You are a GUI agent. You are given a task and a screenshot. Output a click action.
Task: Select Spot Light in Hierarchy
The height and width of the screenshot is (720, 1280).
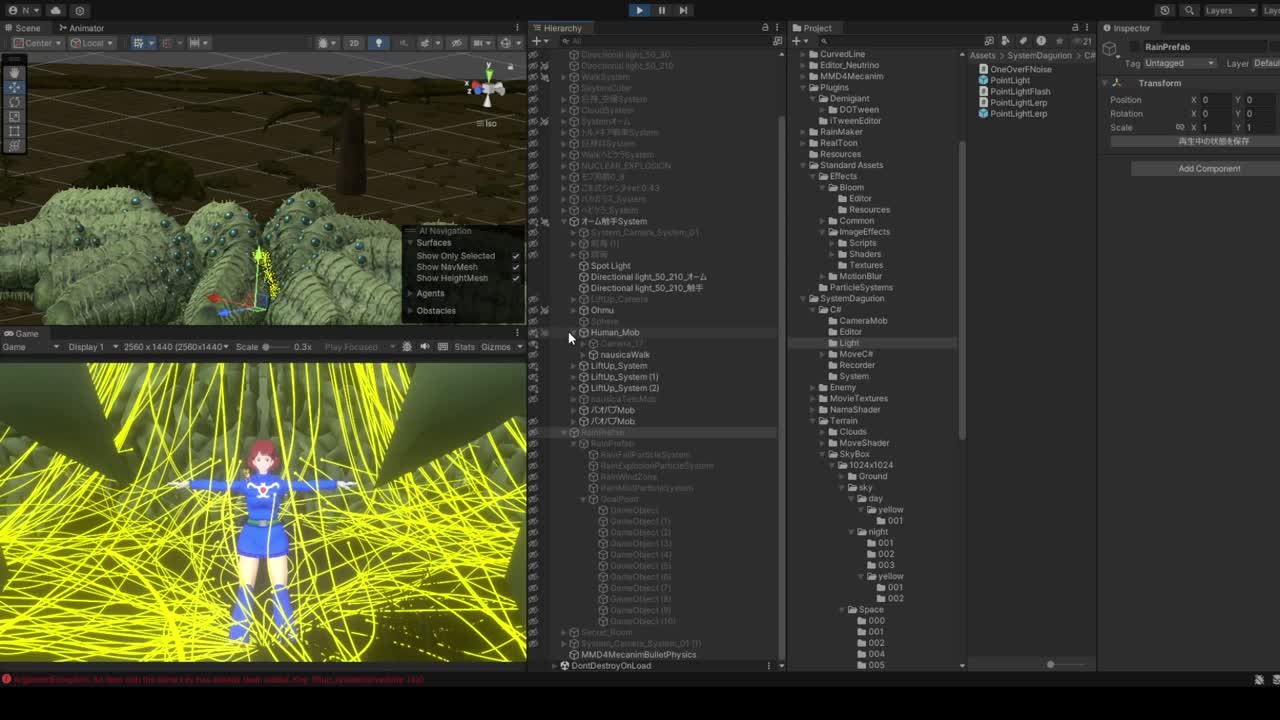[610, 266]
